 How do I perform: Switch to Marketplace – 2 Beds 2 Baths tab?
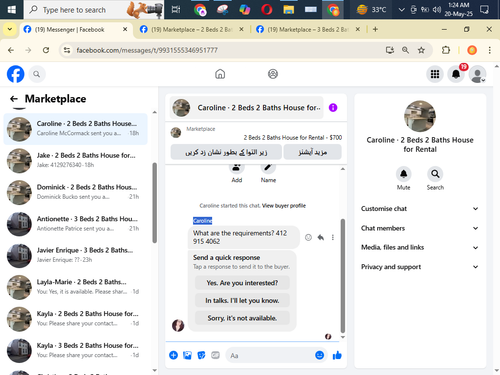191,30
